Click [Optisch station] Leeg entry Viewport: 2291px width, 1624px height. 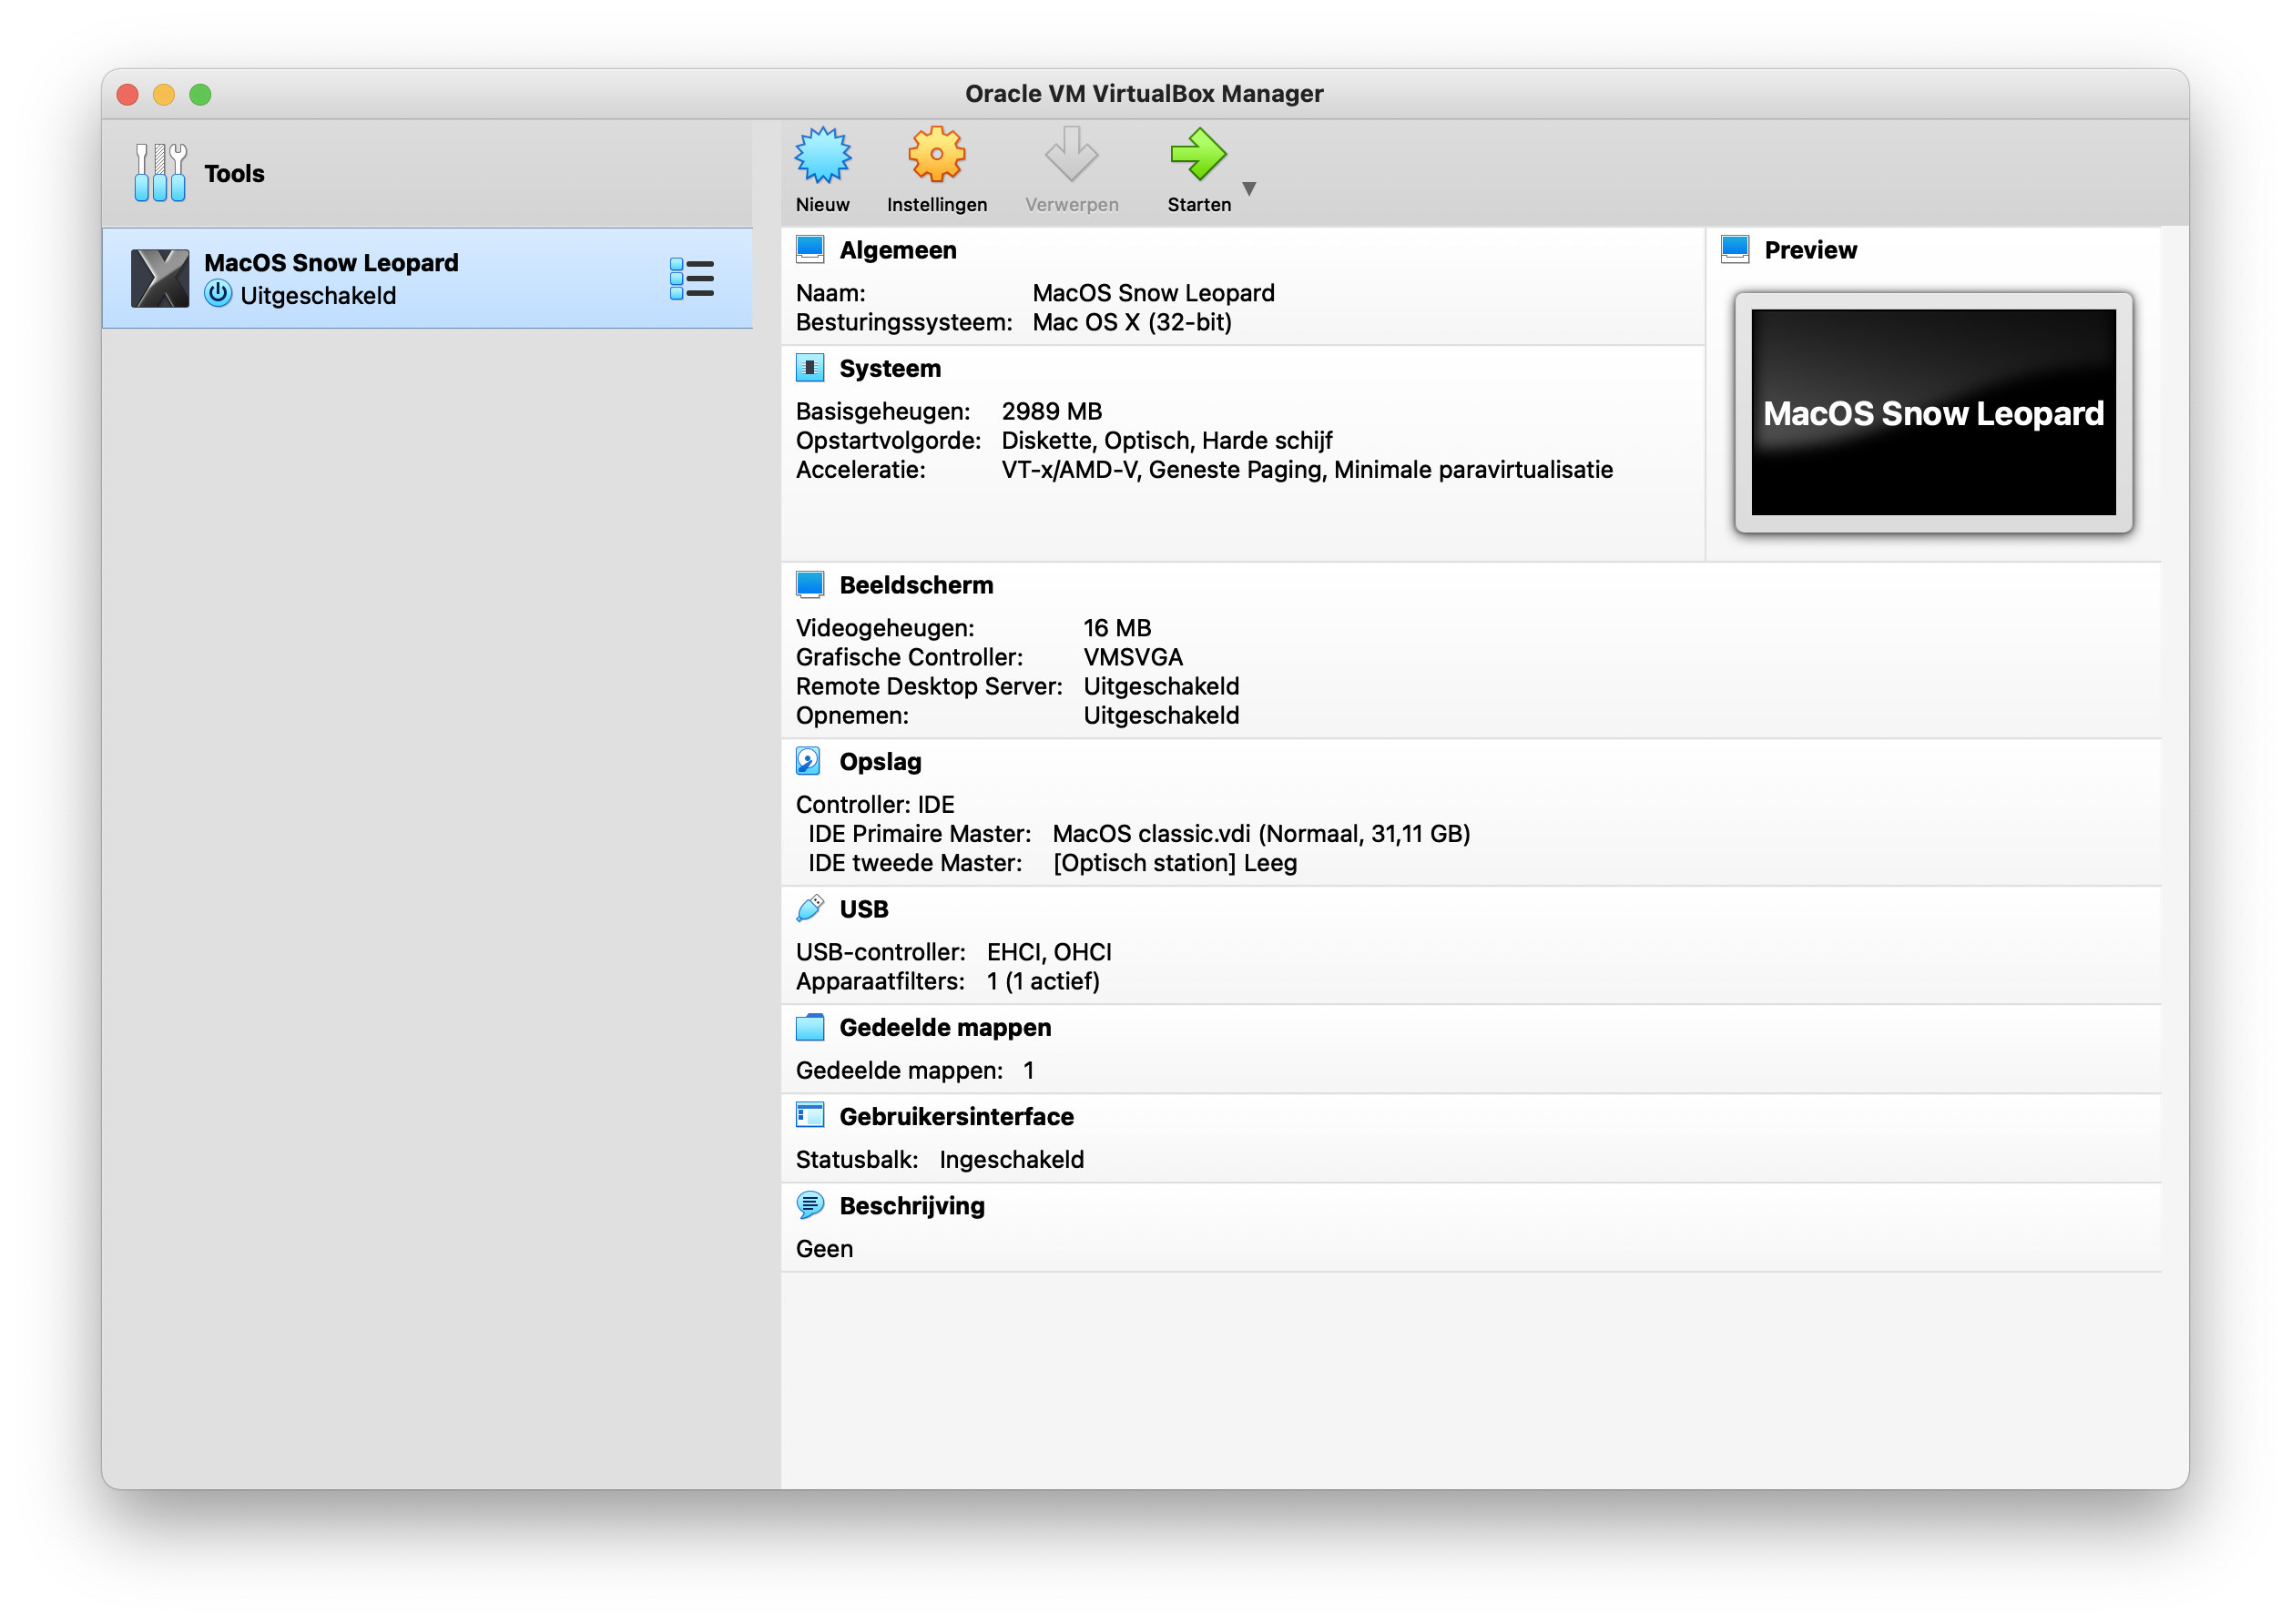point(1175,863)
